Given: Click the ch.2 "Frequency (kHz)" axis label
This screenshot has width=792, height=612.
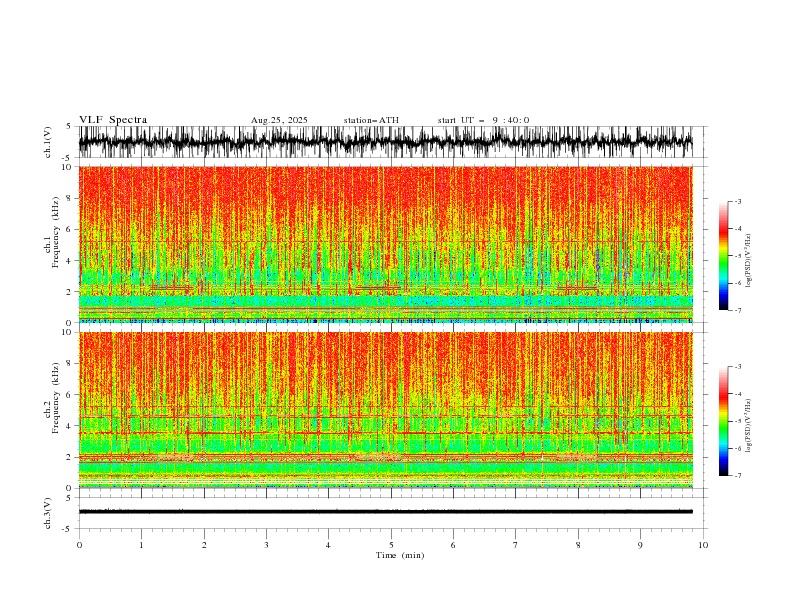Looking at the screenshot, I should tap(56, 398).
